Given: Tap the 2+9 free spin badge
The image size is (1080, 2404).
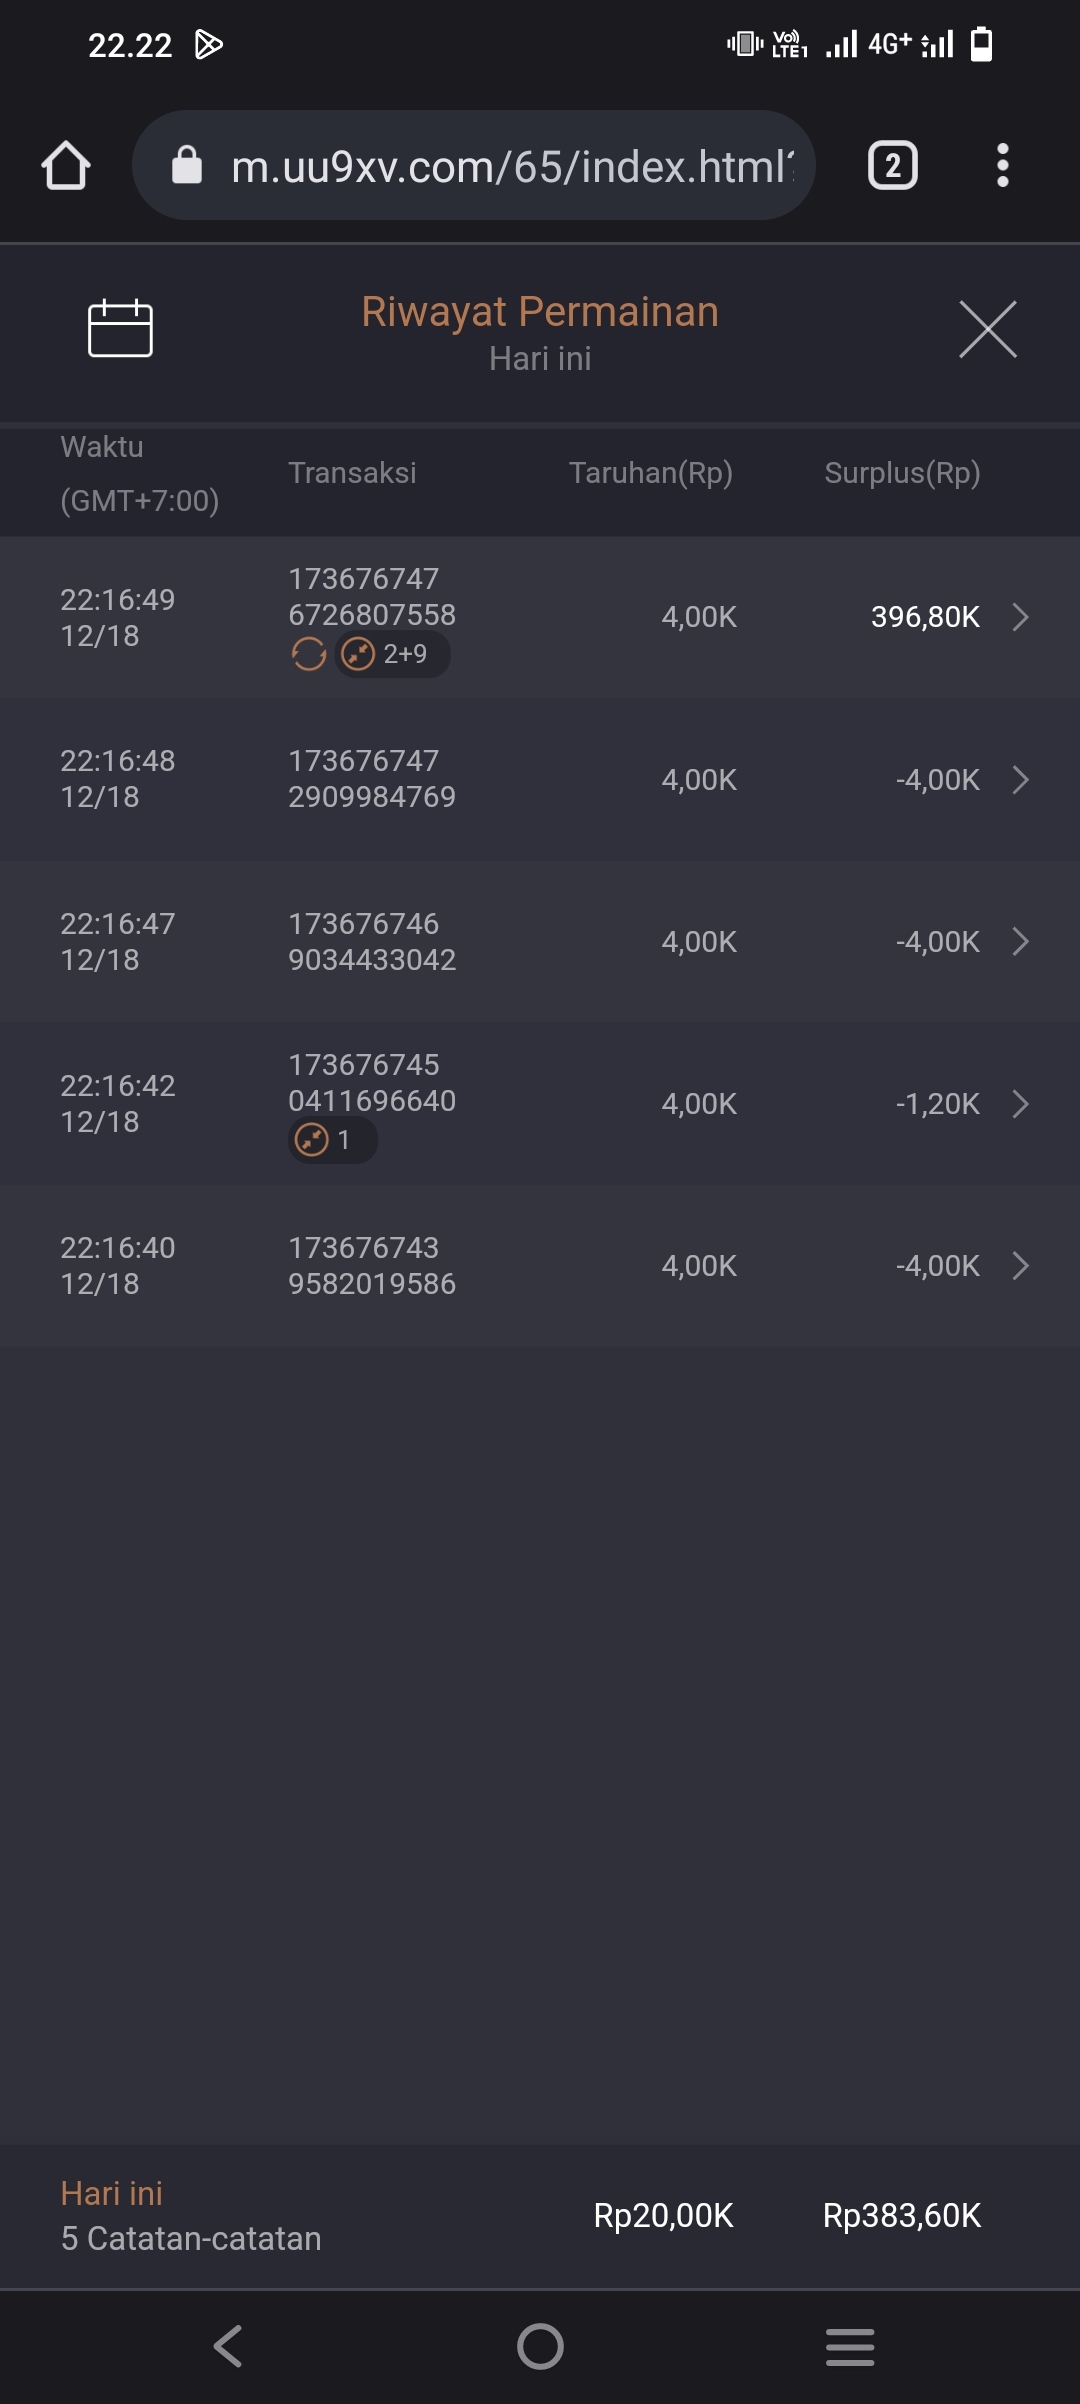Looking at the screenshot, I should coord(392,654).
